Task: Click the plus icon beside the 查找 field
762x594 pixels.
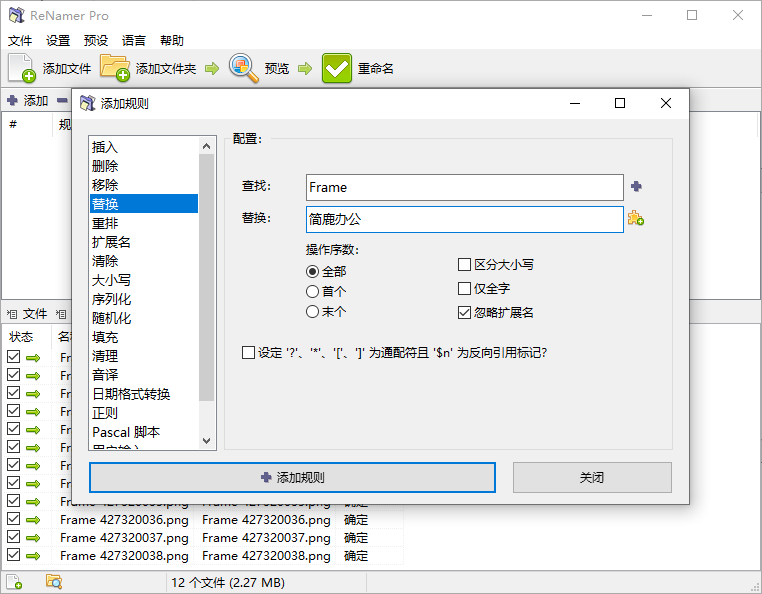Action: tap(636, 186)
